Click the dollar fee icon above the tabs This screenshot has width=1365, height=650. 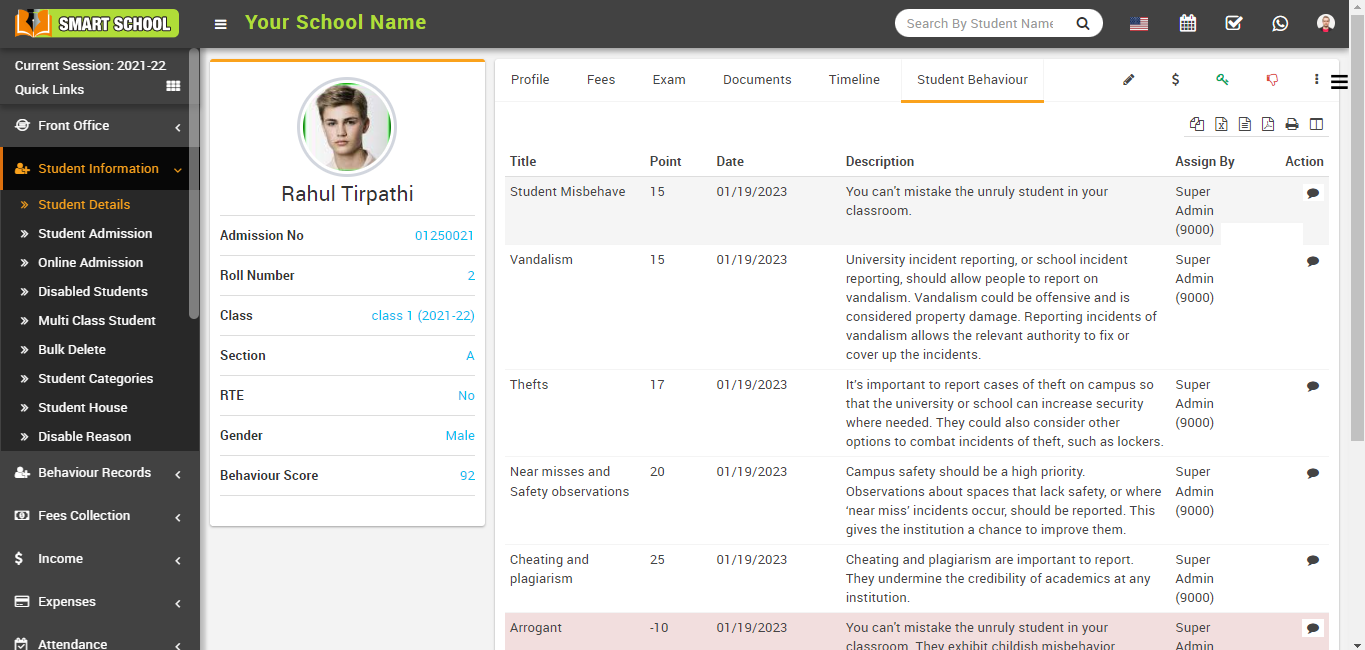1175,79
